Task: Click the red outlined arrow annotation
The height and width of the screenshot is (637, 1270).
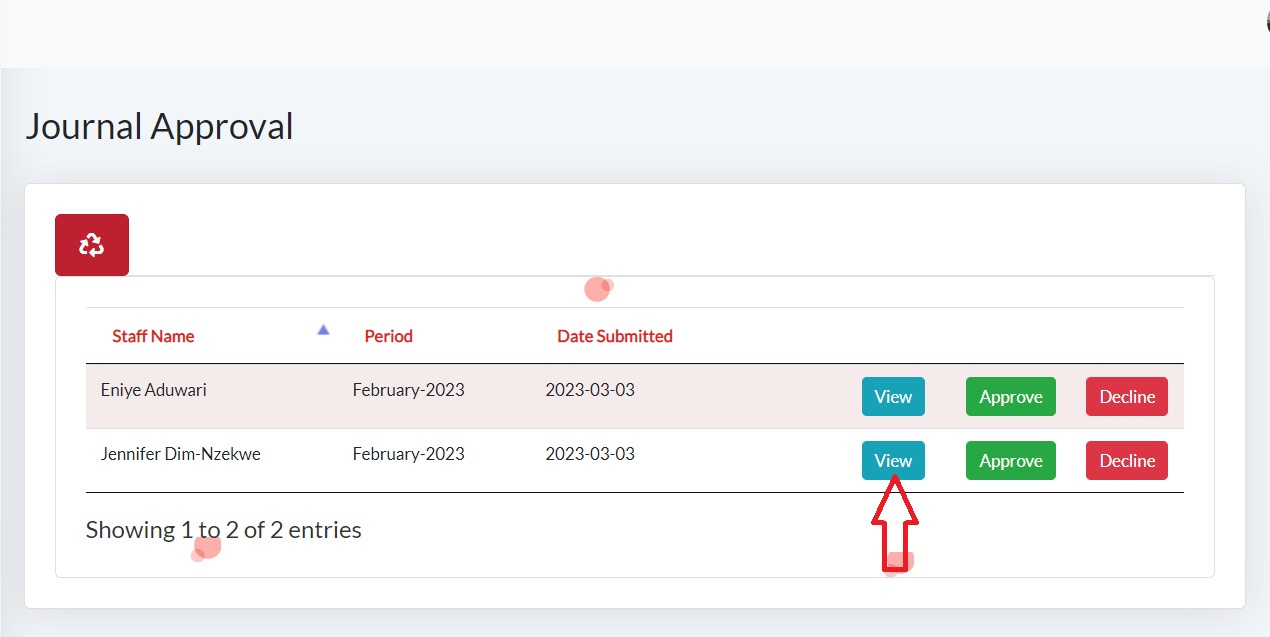Action: click(895, 525)
